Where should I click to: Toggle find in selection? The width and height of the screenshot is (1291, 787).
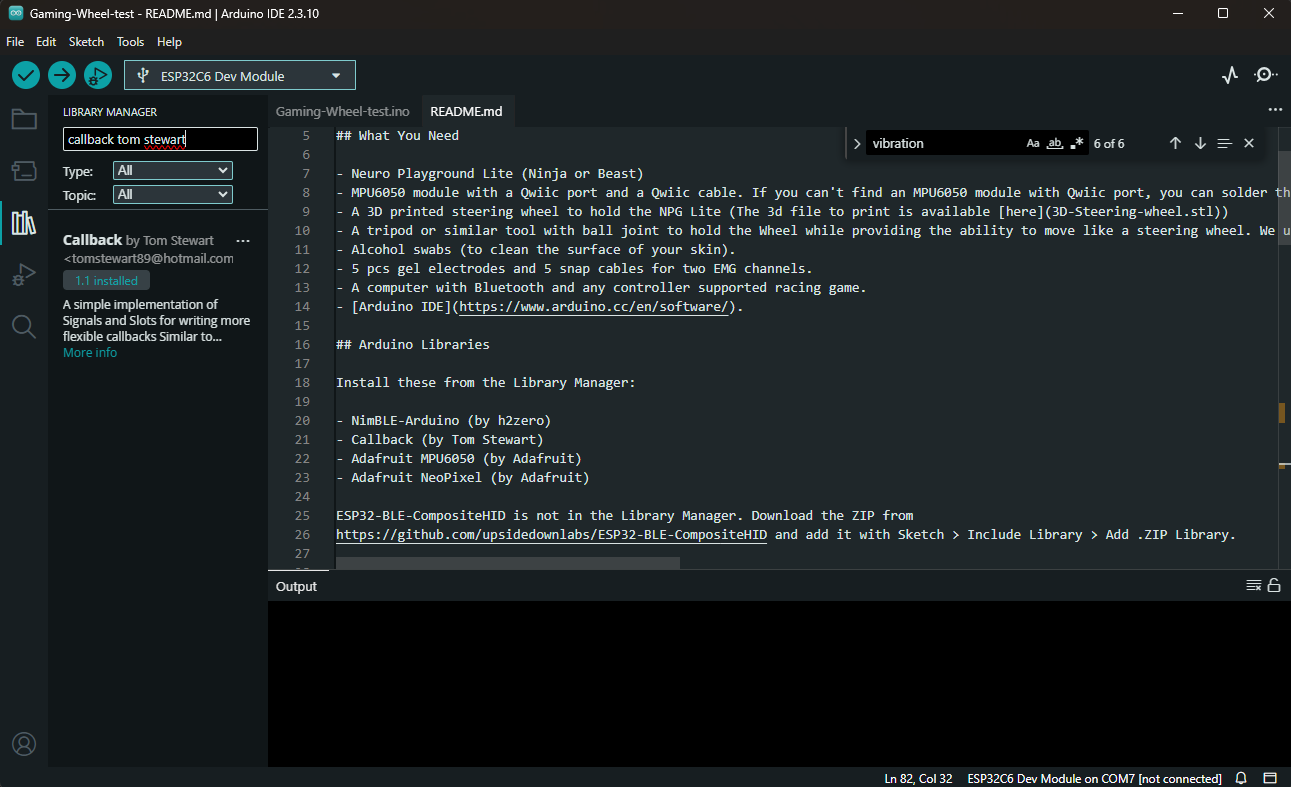(1225, 143)
